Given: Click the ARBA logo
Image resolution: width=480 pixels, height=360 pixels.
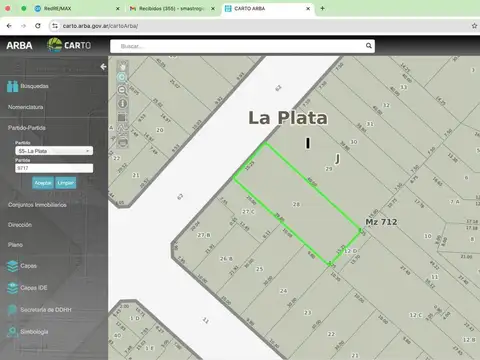Looking at the screenshot, I should pyautogui.click(x=19, y=45).
